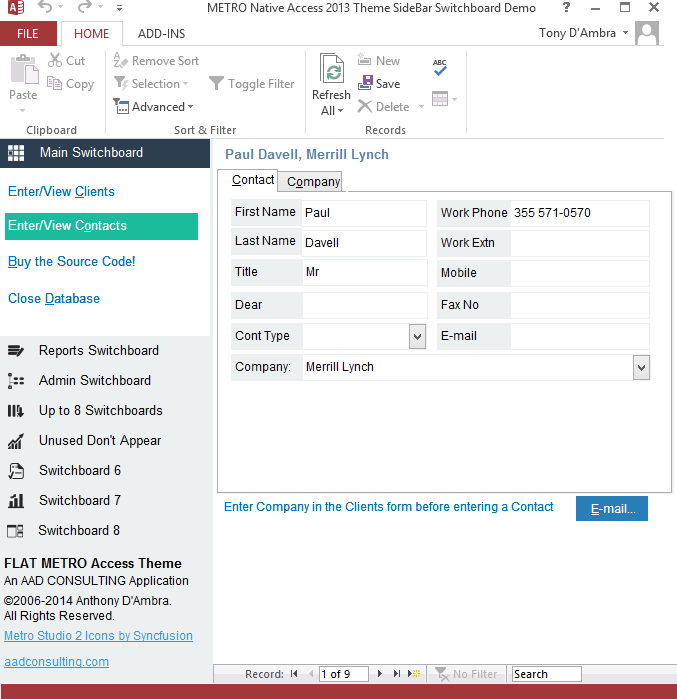Create new blank record navigation button

[x=414, y=674]
